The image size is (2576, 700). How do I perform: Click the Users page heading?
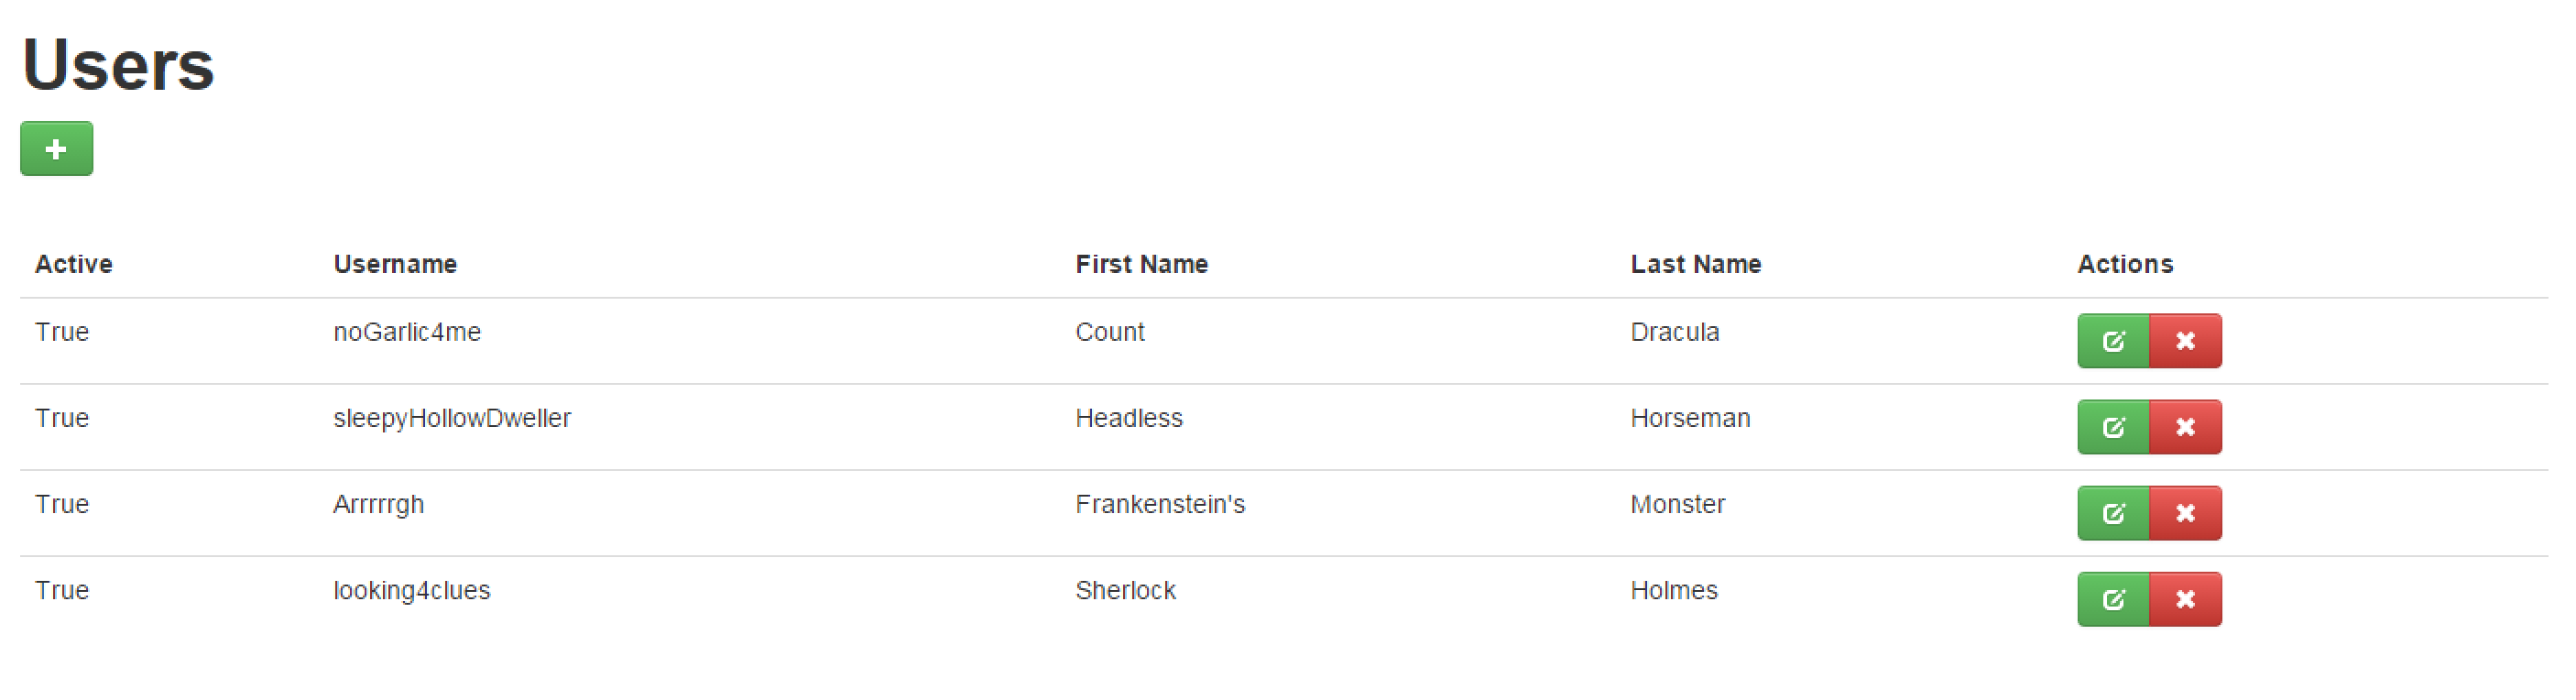(118, 65)
